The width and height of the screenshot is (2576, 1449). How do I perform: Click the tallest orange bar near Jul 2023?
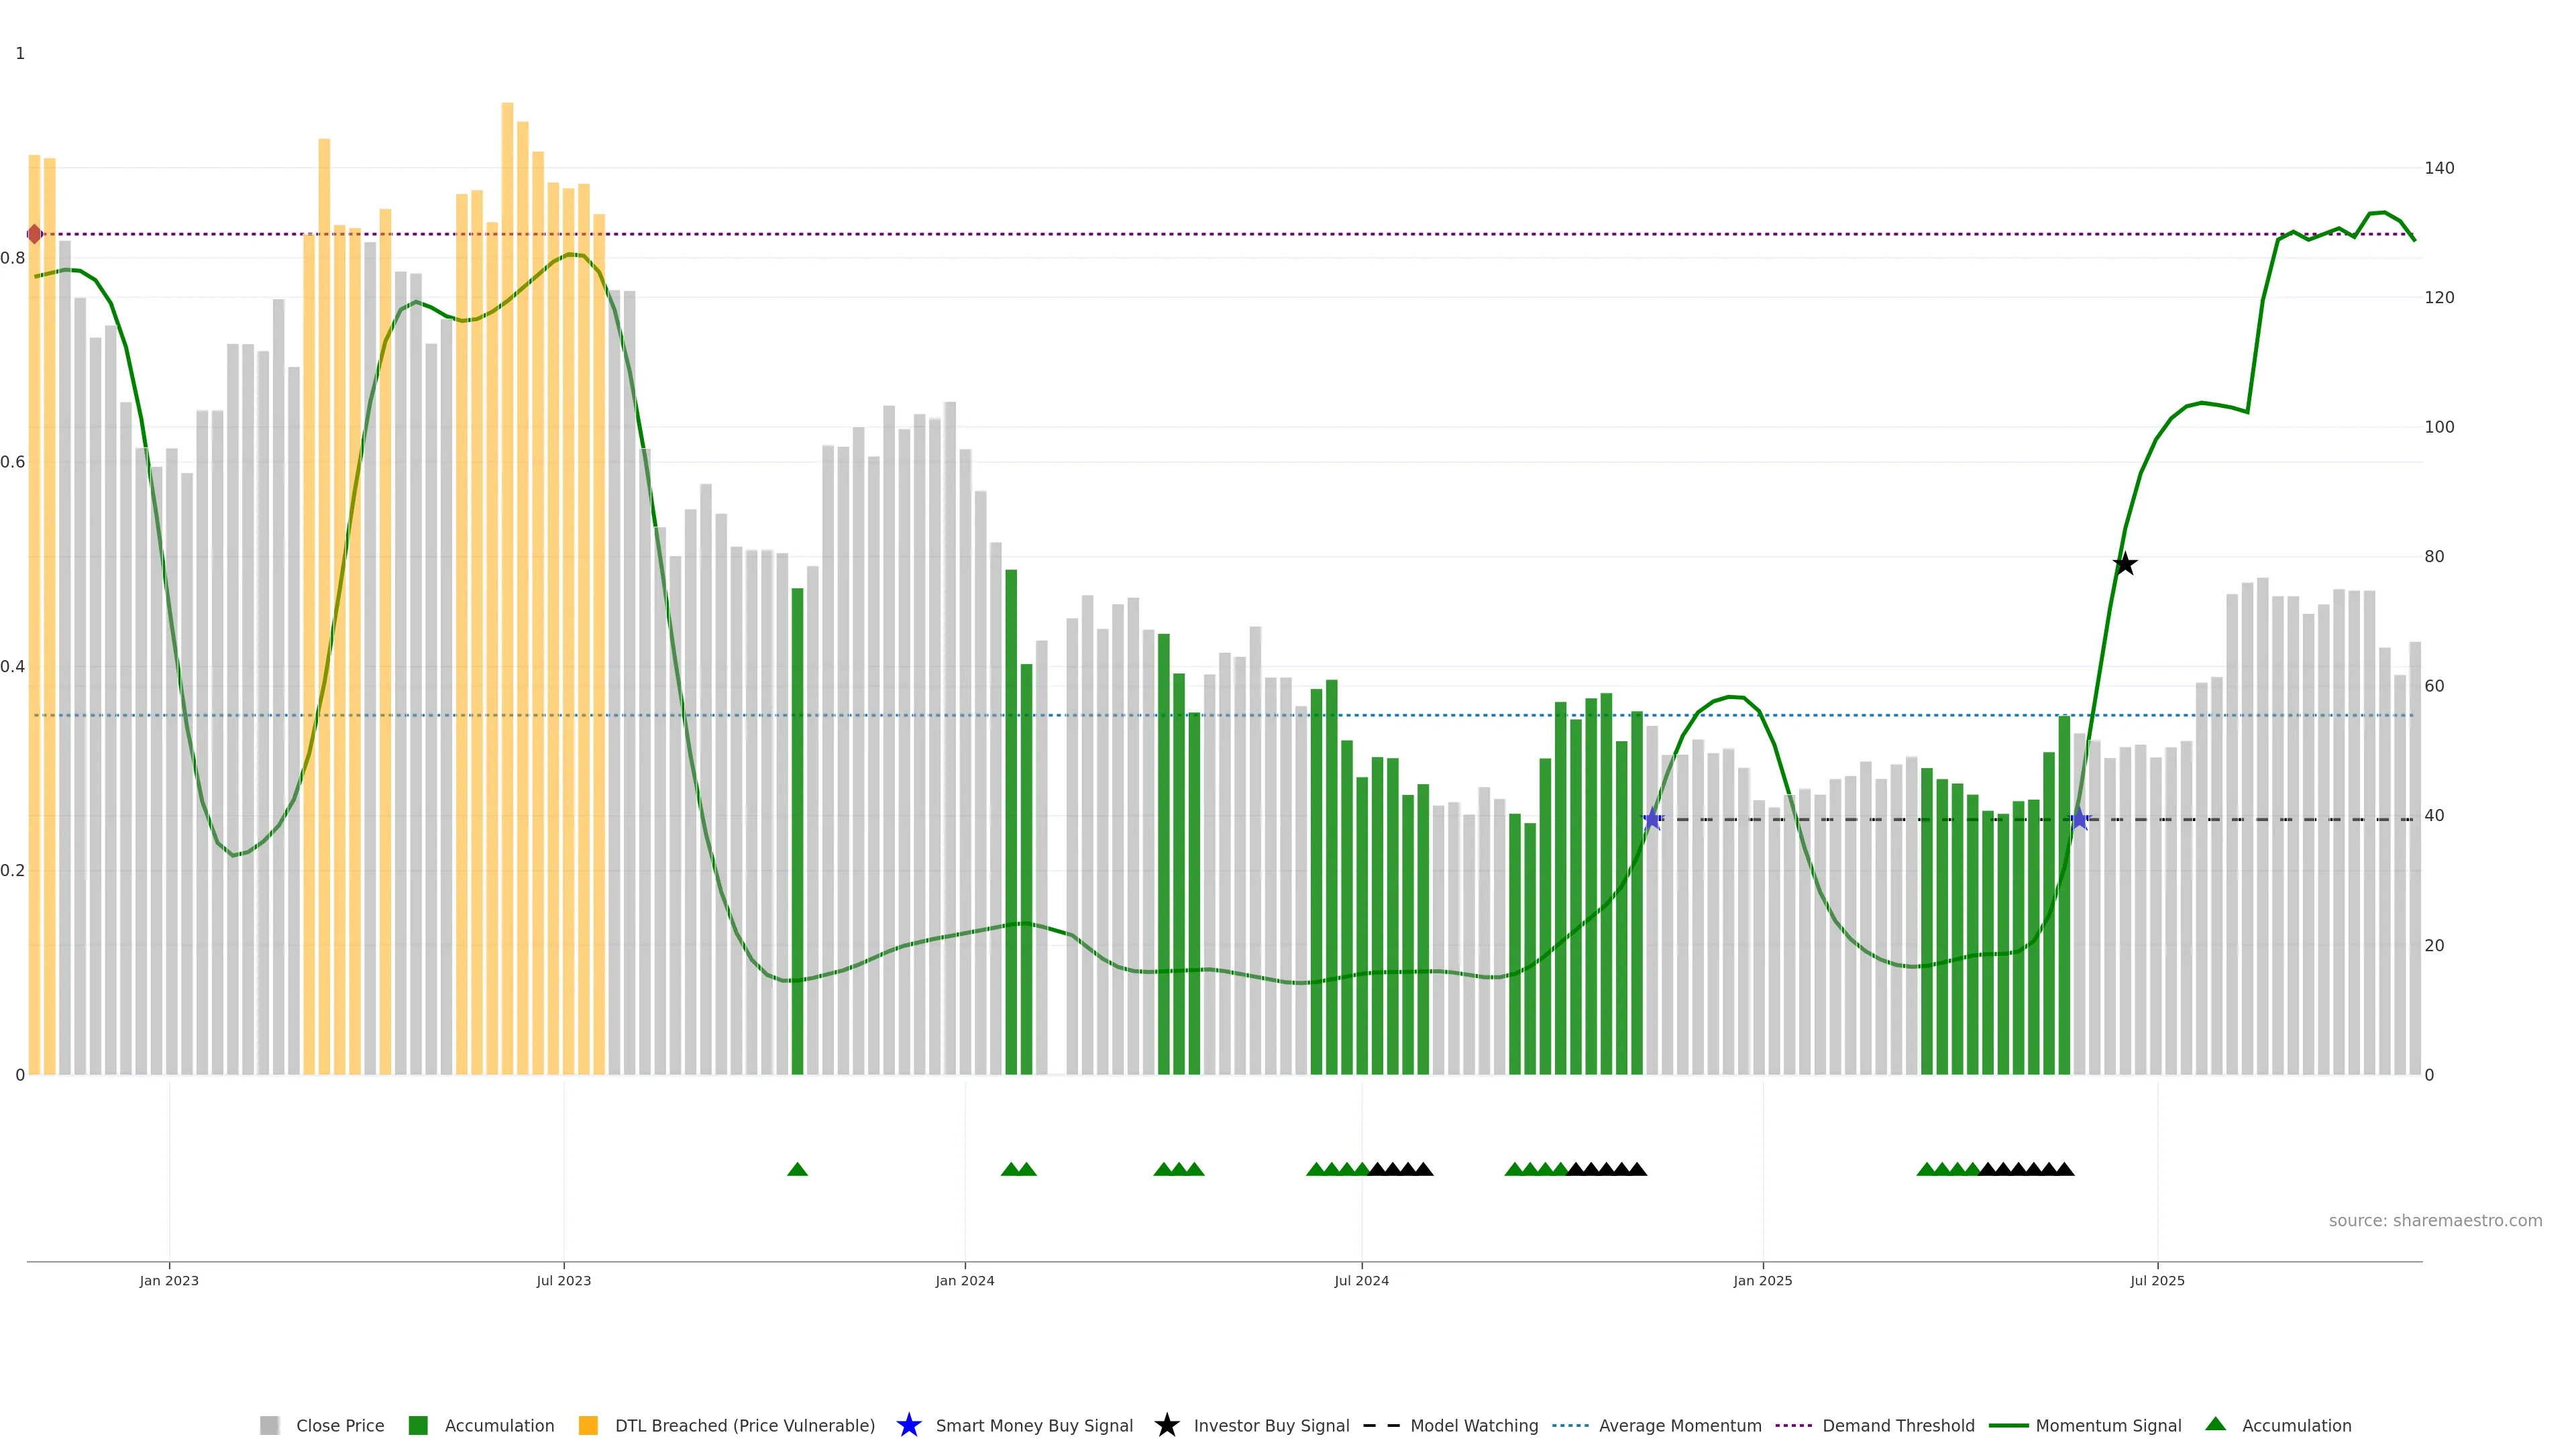(x=507, y=500)
